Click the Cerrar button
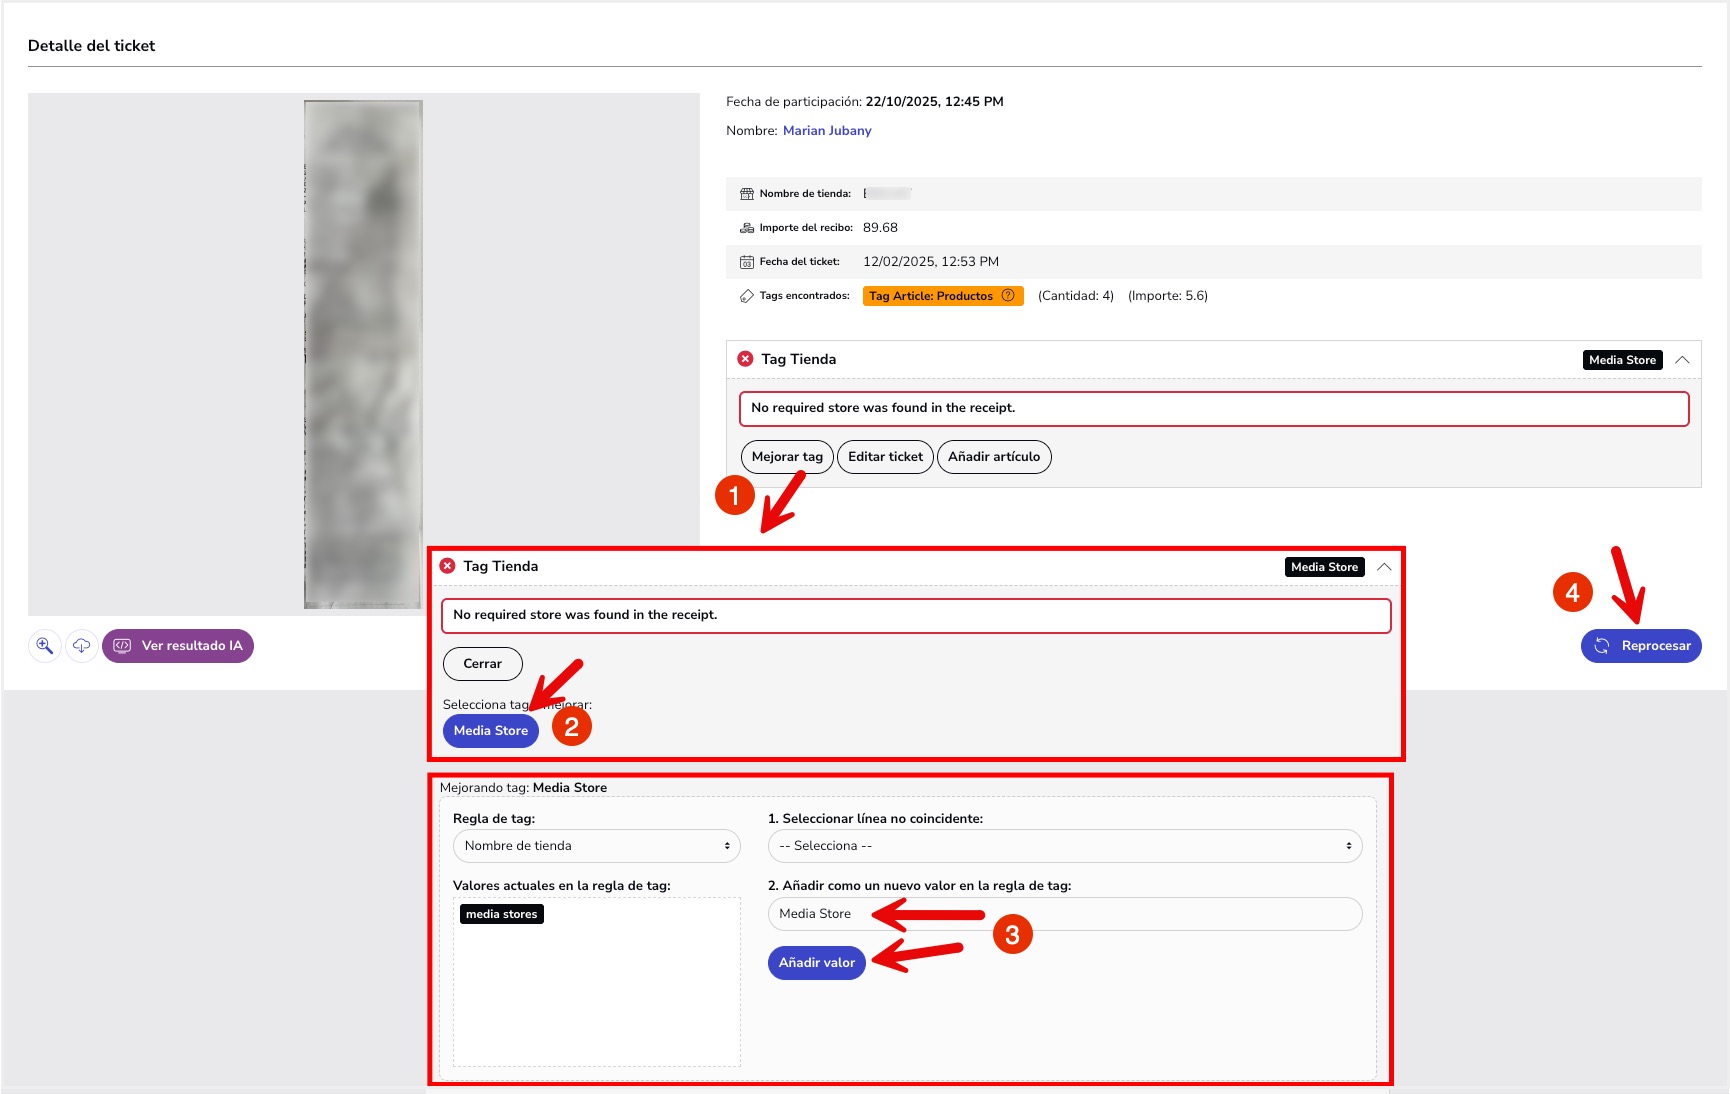The image size is (1730, 1094). tap(482, 664)
